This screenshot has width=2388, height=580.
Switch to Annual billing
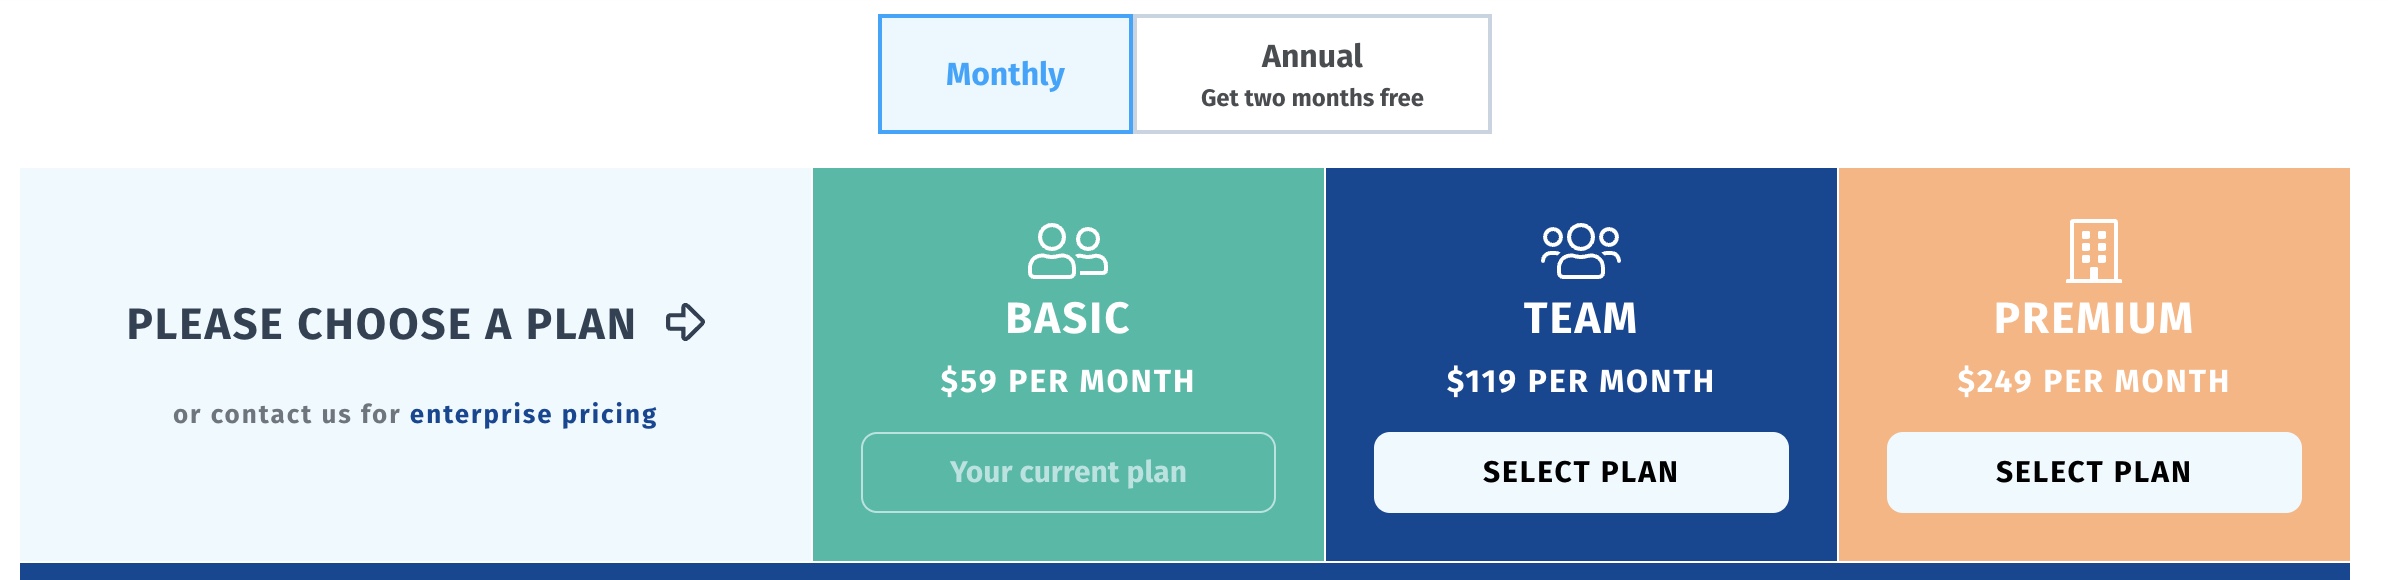1312,56
